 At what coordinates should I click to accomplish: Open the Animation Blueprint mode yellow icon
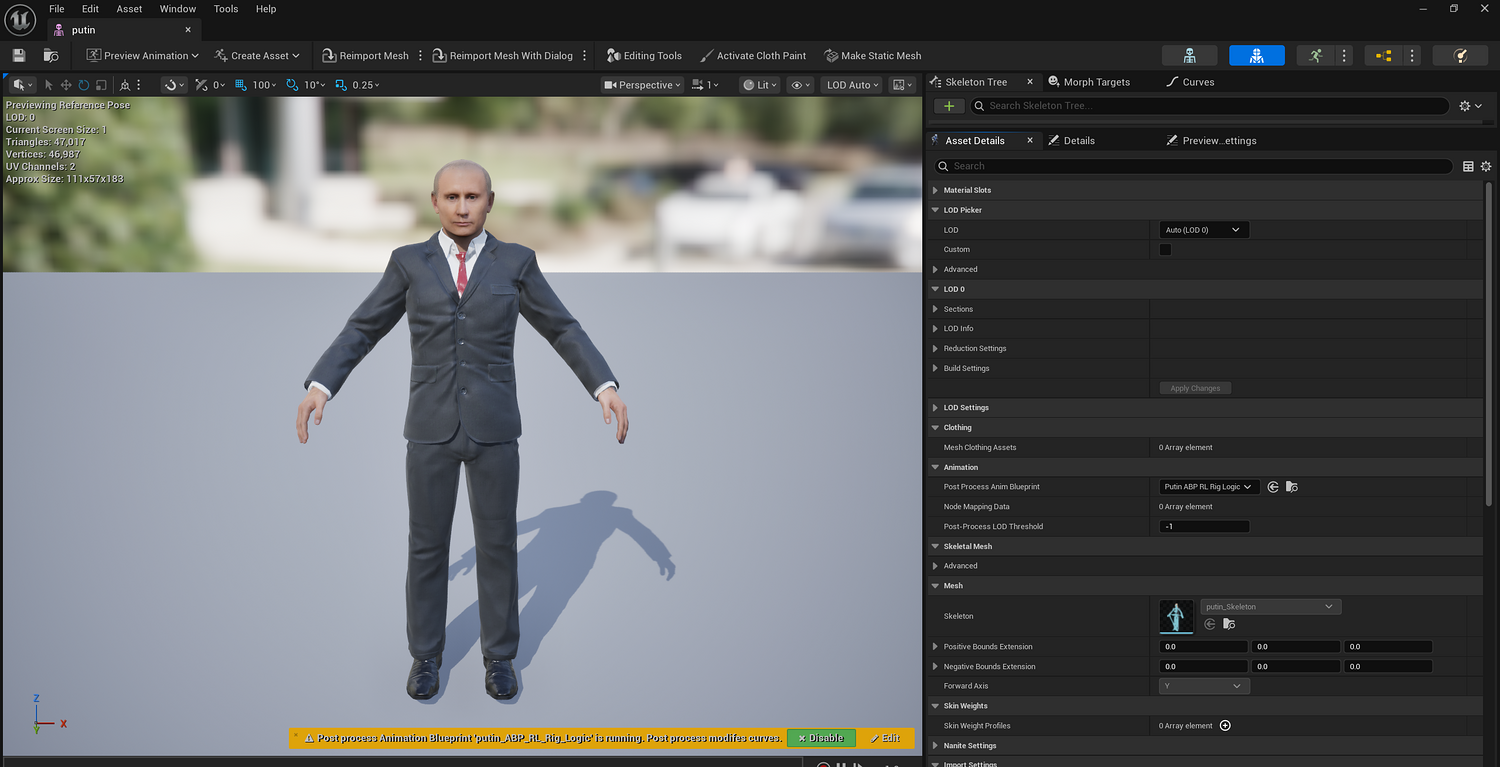[1384, 56]
